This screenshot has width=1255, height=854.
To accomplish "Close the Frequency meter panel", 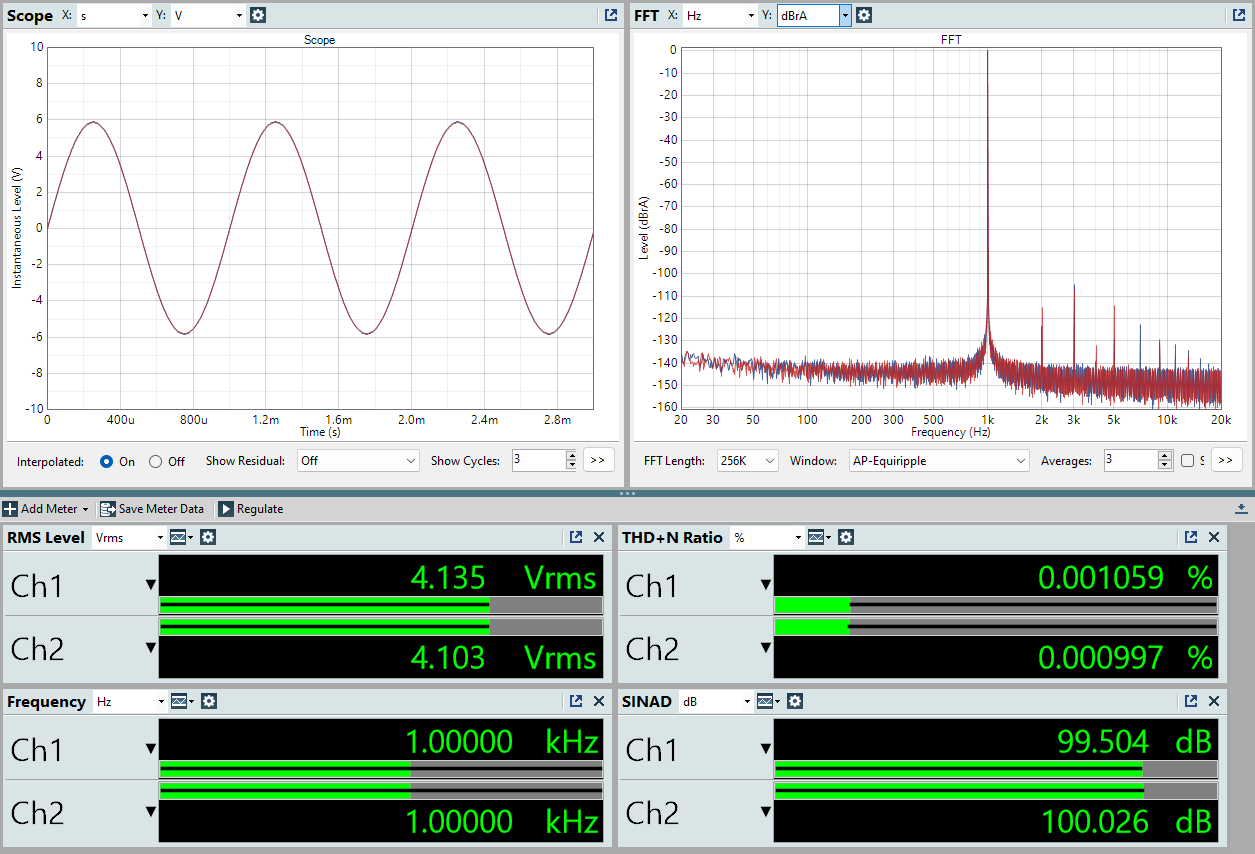I will coord(599,701).
